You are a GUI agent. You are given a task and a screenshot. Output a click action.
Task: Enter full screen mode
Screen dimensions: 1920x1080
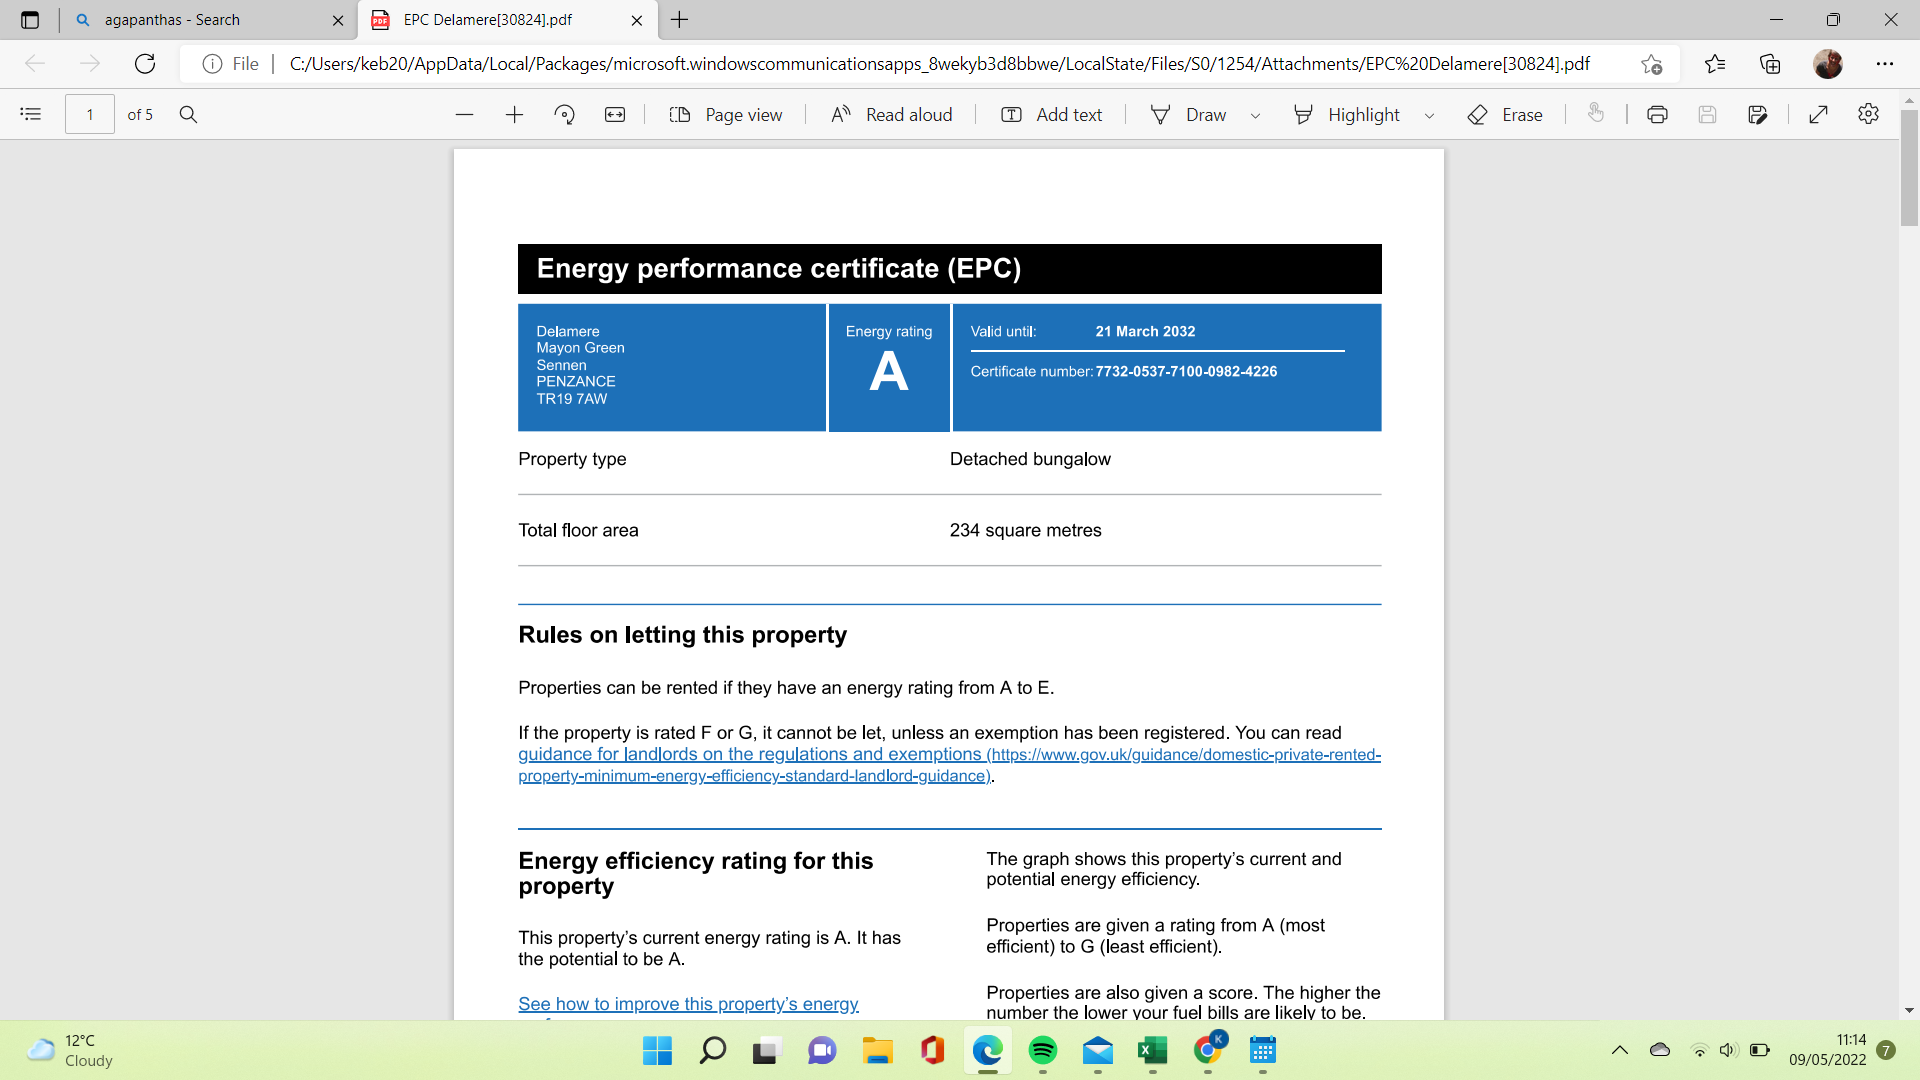[x=1818, y=114]
